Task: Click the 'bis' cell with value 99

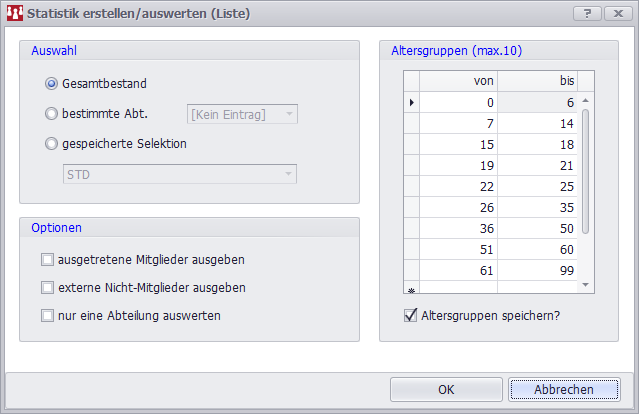Action: coord(537,270)
